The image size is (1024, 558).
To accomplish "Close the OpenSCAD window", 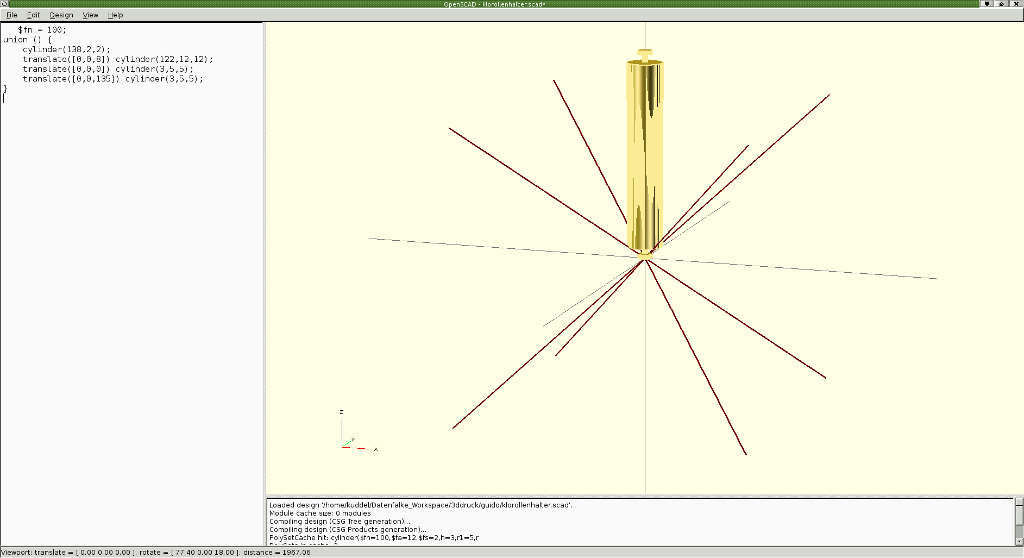I will [1017, 4].
